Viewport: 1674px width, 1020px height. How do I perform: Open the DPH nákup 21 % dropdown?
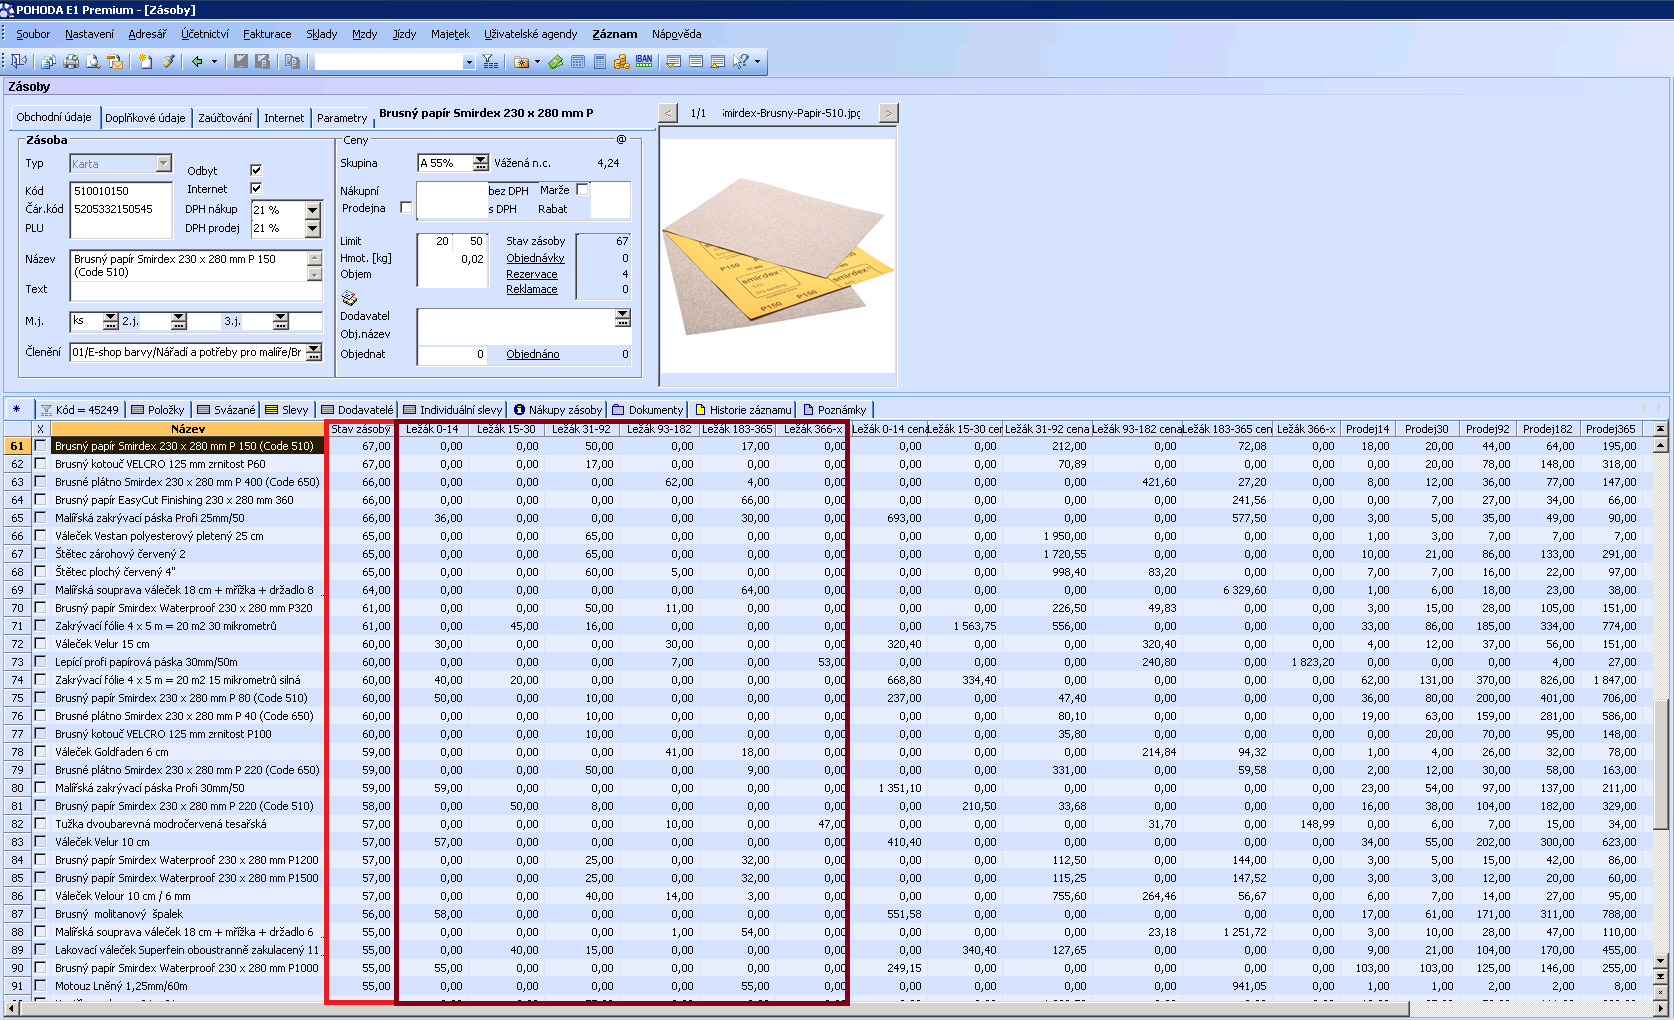click(313, 210)
